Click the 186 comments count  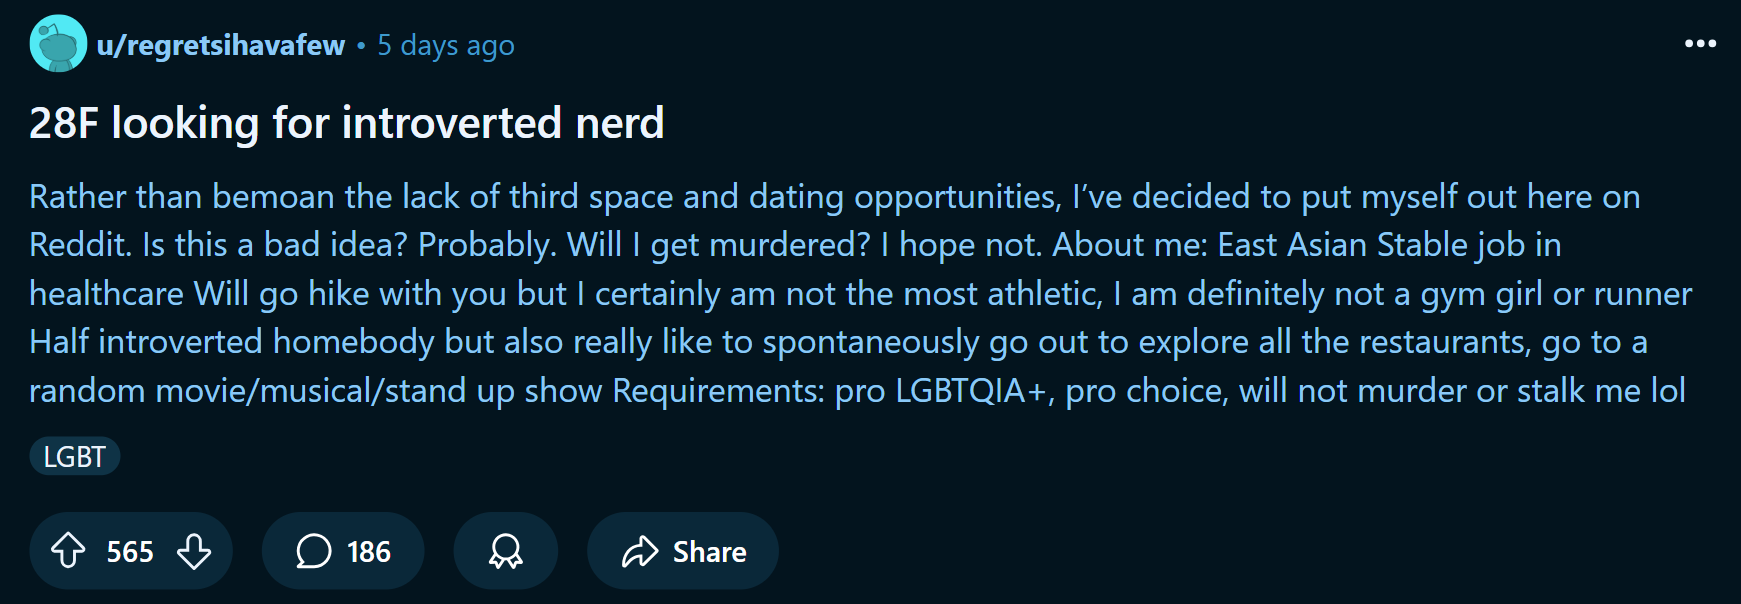click(x=369, y=552)
